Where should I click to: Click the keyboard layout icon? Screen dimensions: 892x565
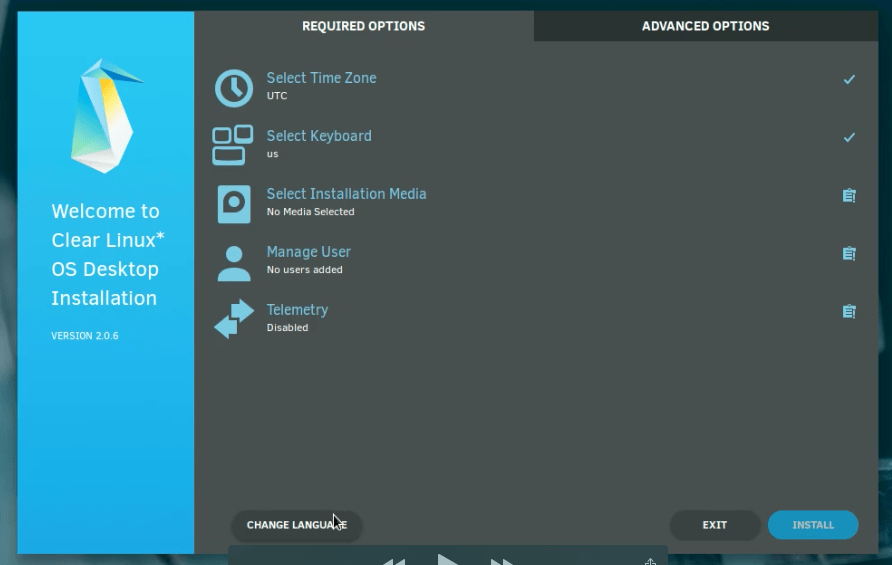[233, 145]
